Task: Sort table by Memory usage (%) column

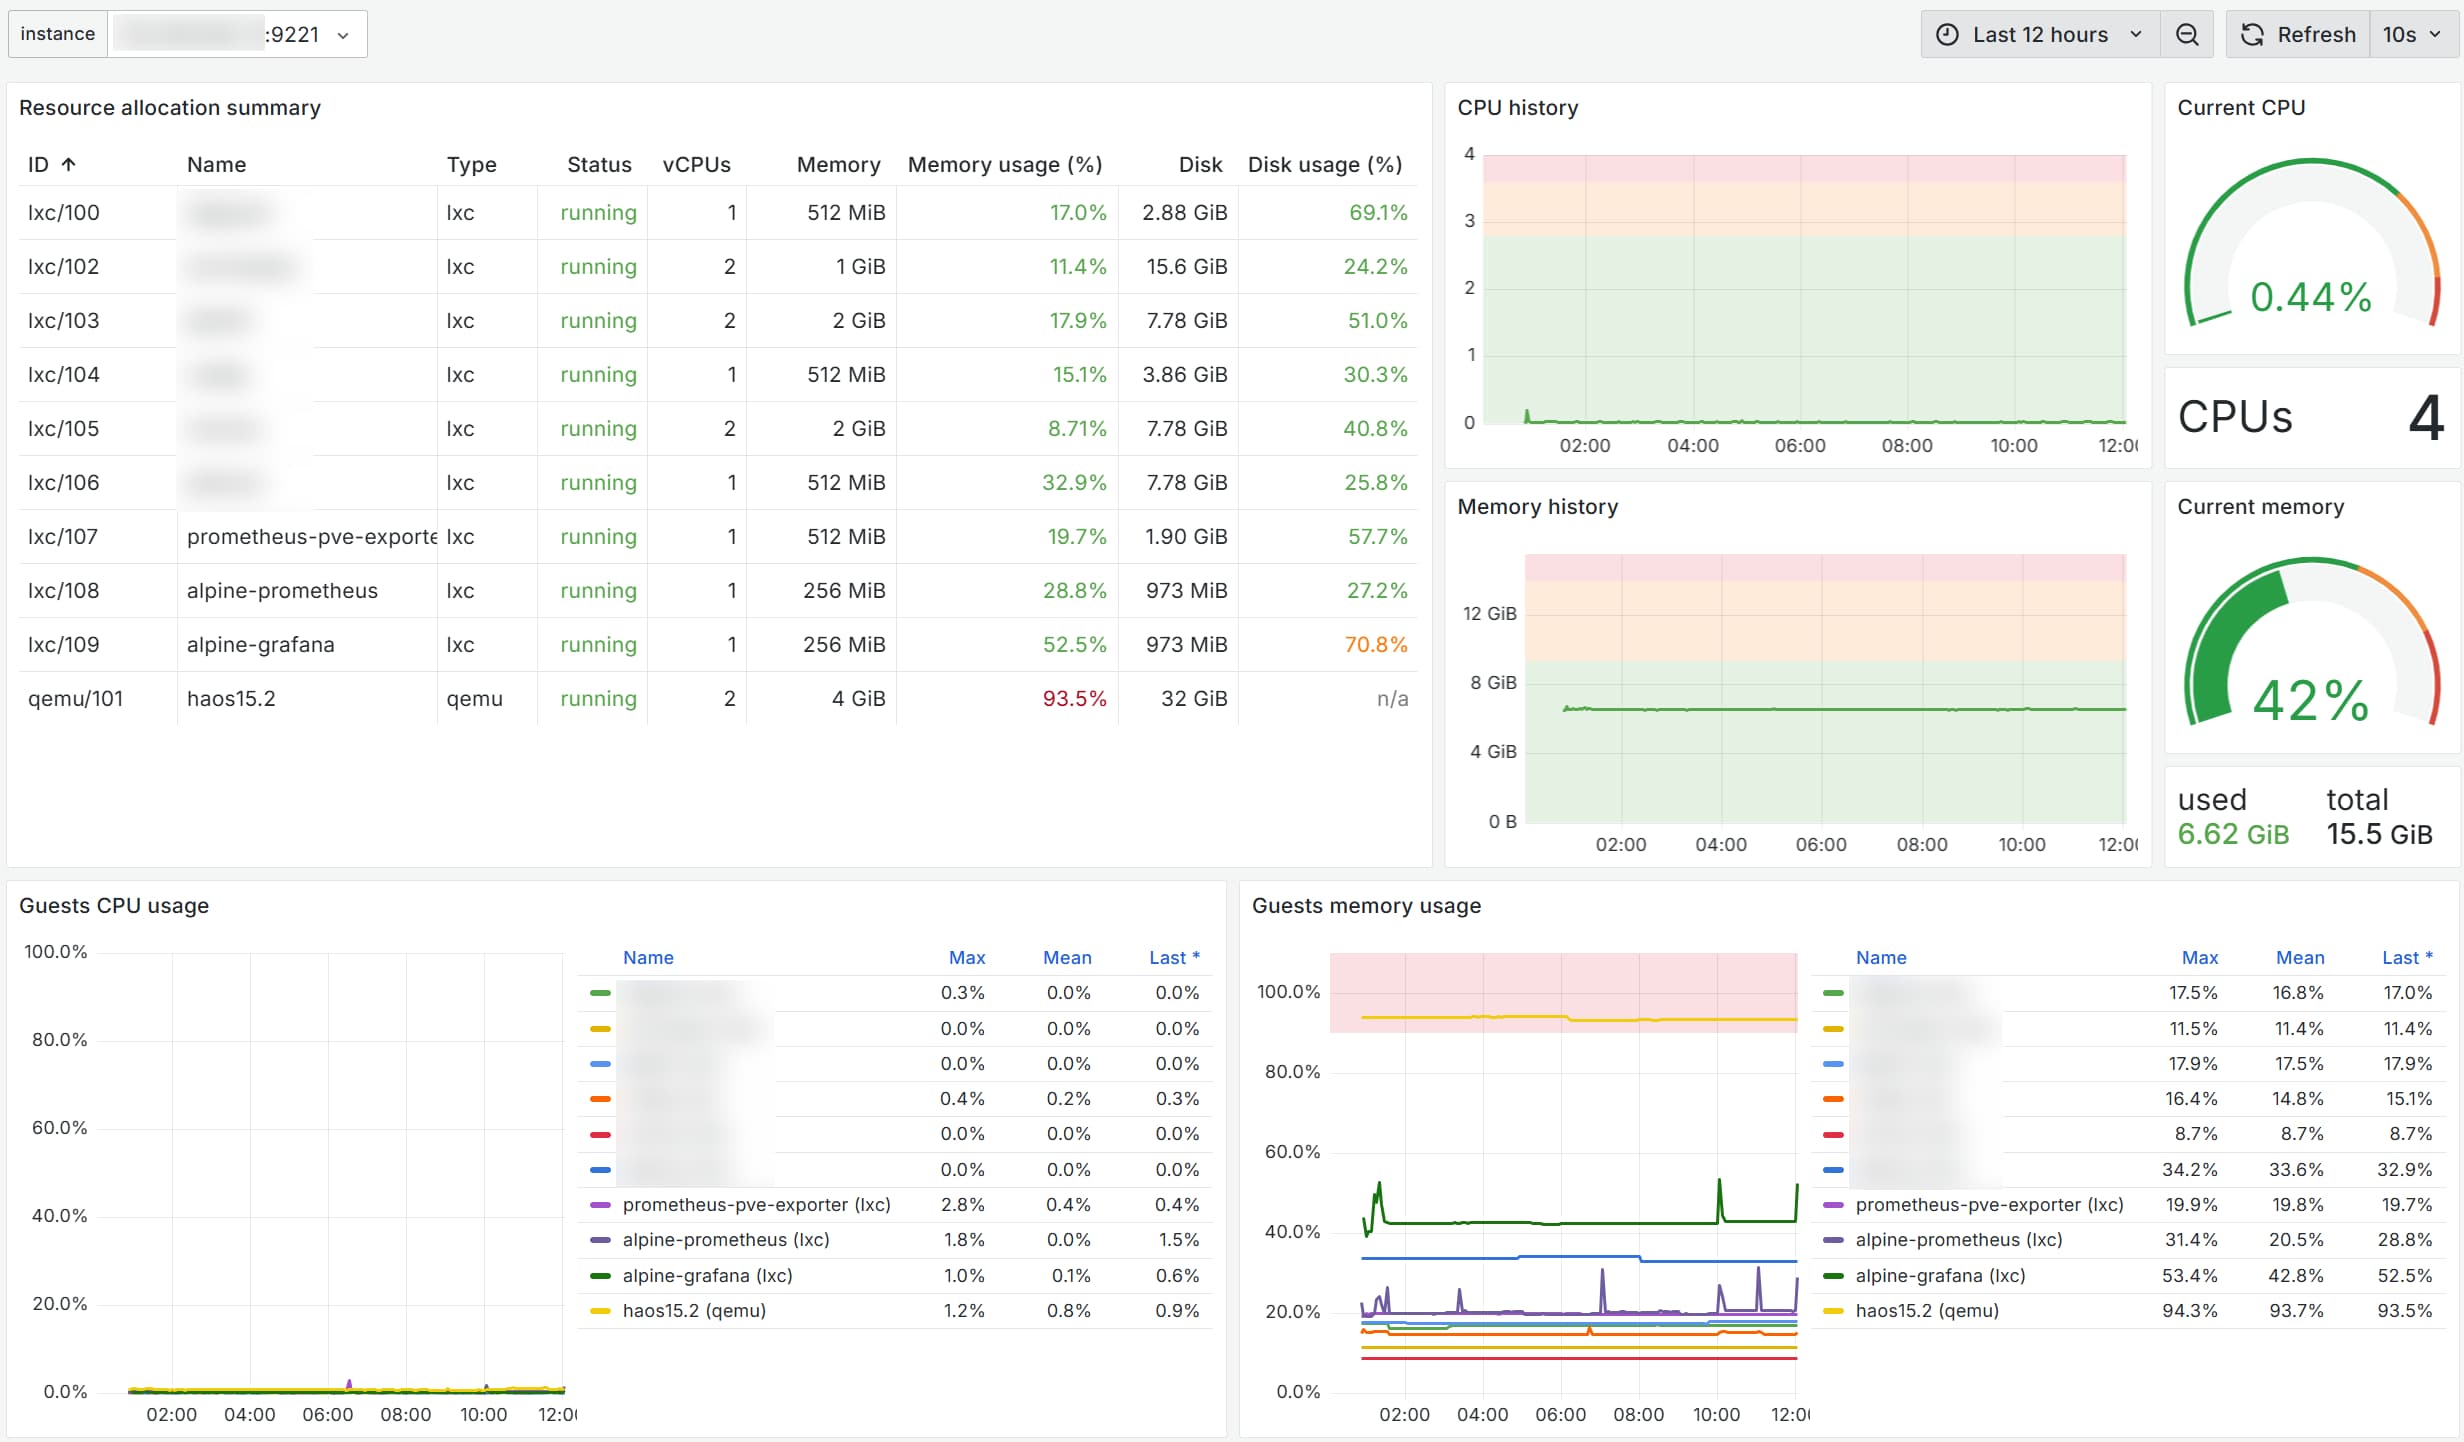Action: click(x=1004, y=165)
